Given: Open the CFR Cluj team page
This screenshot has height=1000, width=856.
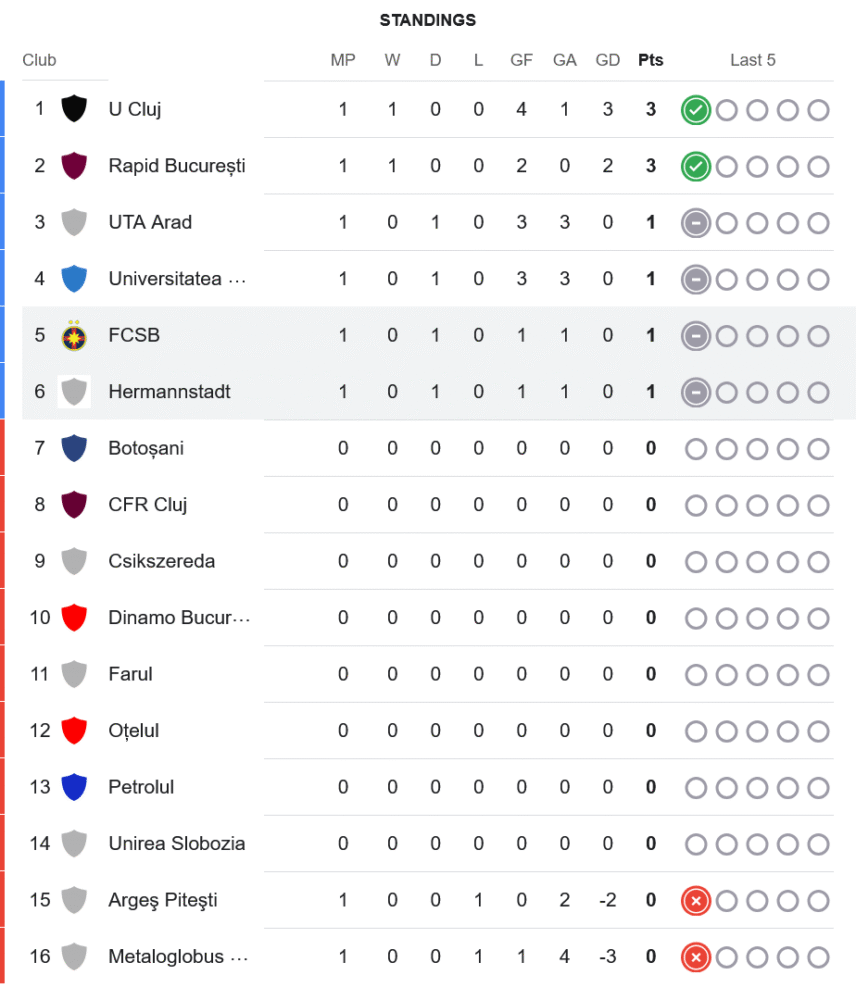Looking at the screenshot, I should click(x=148, y=505).
